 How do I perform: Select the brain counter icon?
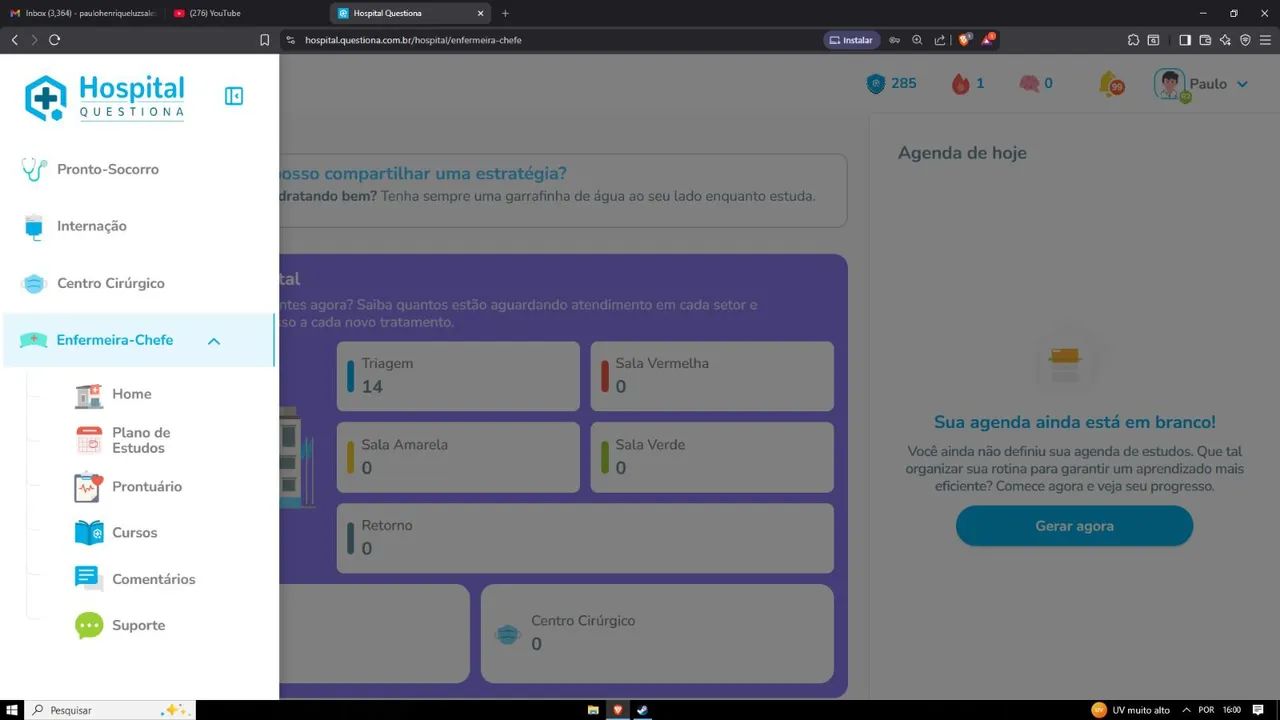(1029, 84)
